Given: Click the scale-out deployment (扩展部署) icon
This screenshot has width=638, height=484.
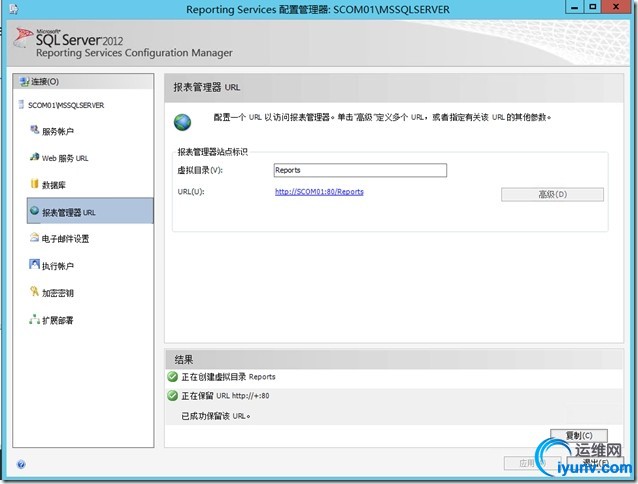Looking at the screenshot, I should [35, 319].
